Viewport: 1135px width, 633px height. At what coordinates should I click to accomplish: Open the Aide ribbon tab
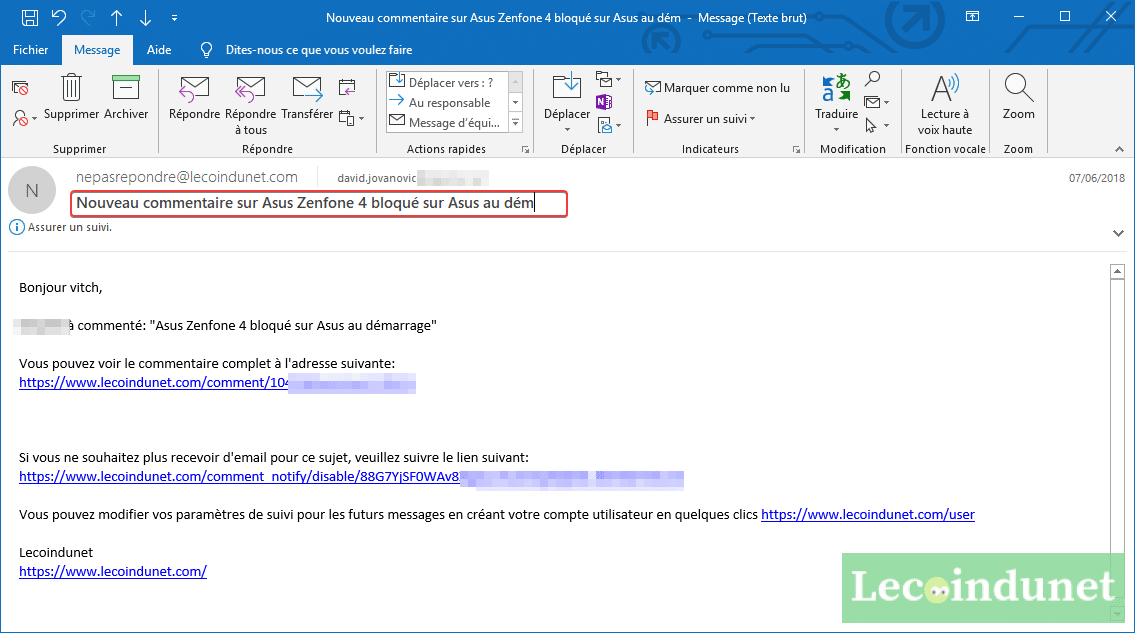click(159, 50)
